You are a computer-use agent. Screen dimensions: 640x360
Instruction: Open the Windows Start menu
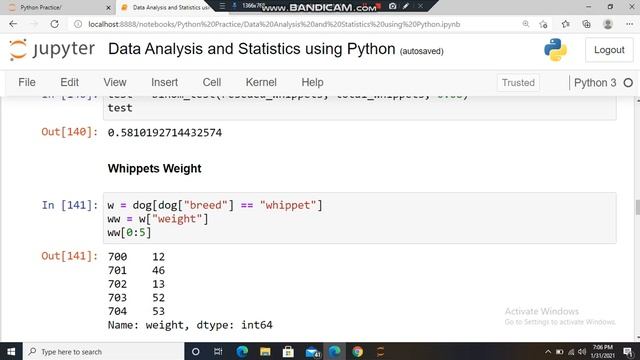(11, 351)
